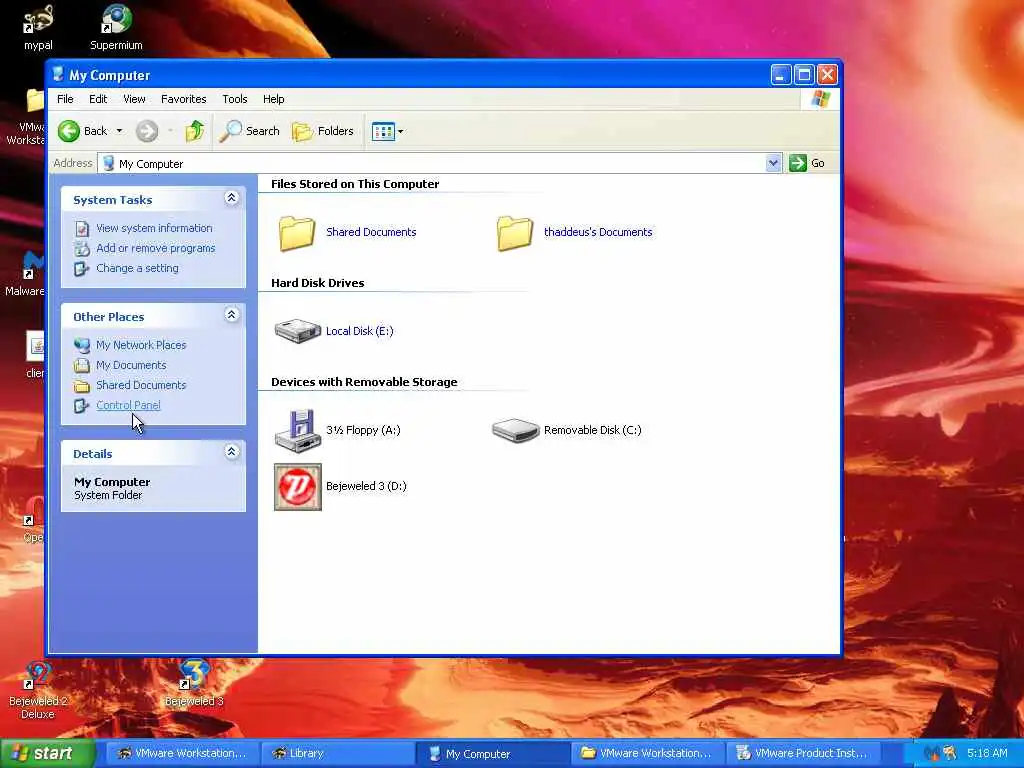1024x768 pixels.
Task: Collapse the Details panel
Action: (x=232, y=452)
